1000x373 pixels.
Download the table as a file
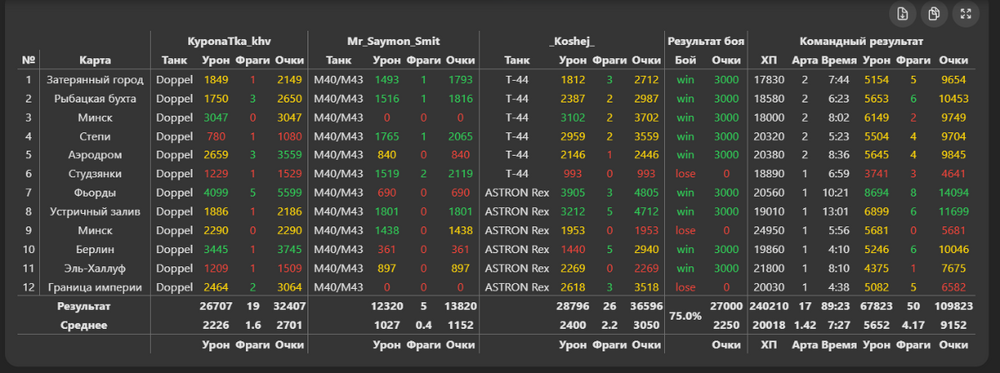[903, 14]
